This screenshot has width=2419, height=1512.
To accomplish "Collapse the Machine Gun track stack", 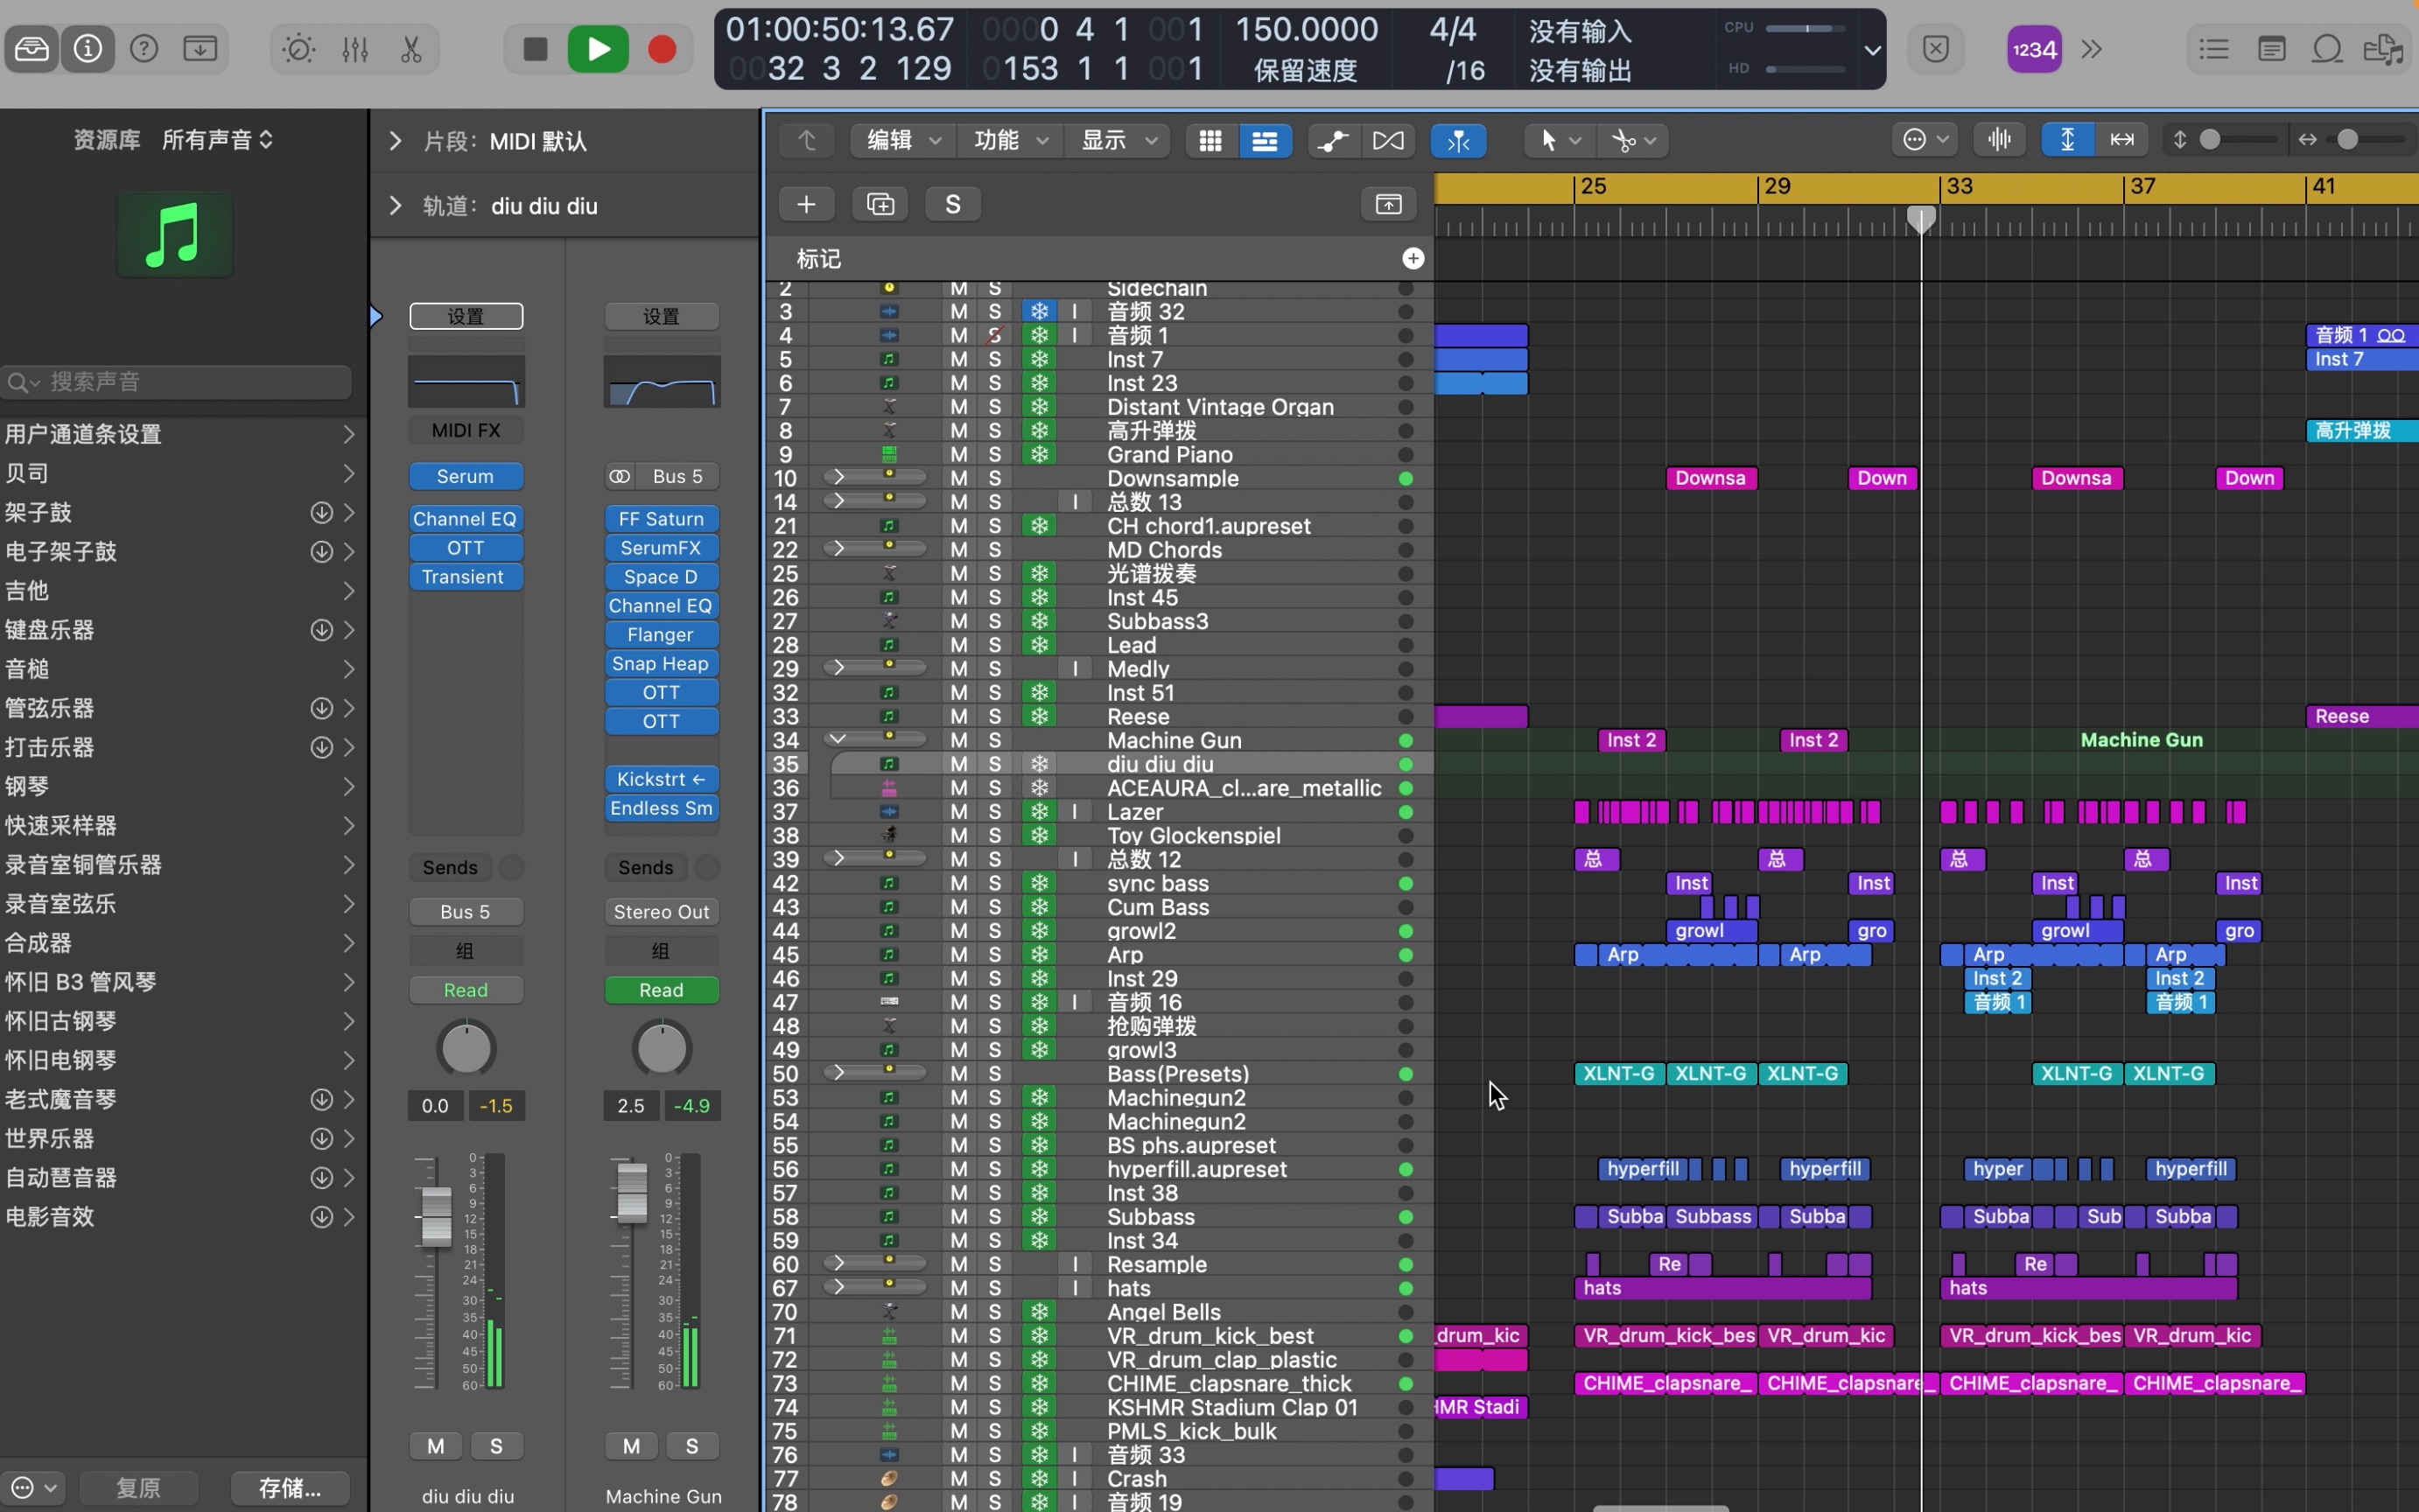I will (838, 739).
